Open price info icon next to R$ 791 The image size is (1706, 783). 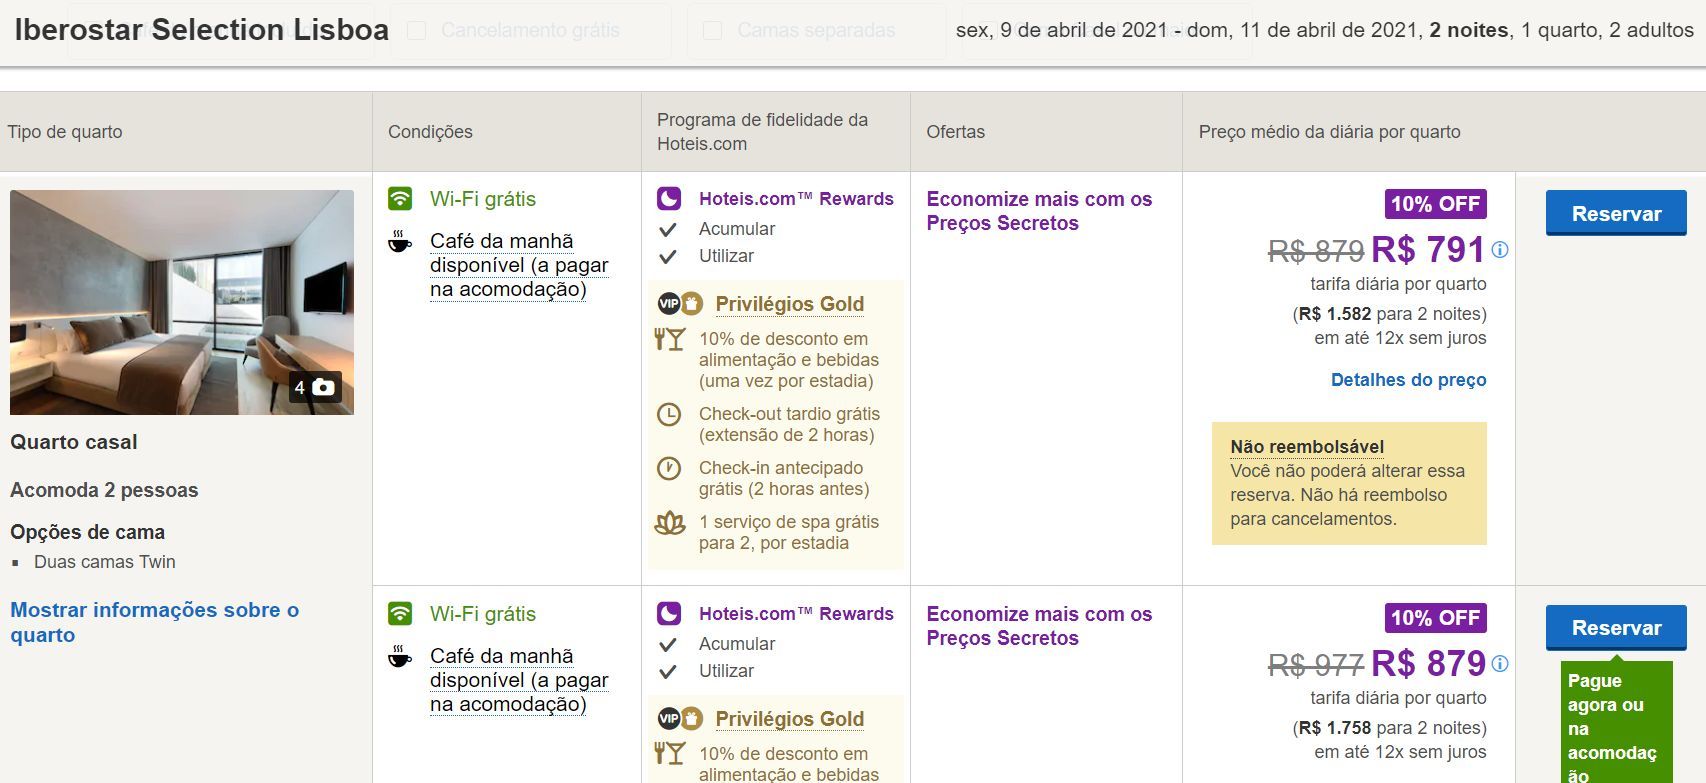point(1500,250)
